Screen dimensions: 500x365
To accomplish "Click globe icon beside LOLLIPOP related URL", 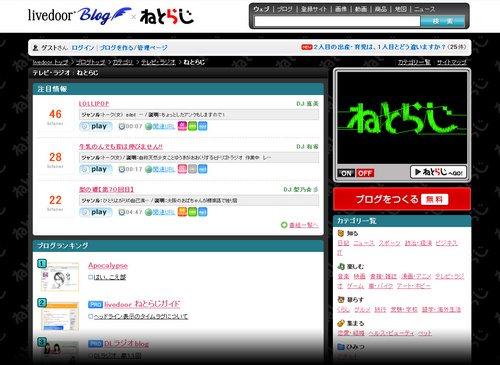I will click(149, 127).
